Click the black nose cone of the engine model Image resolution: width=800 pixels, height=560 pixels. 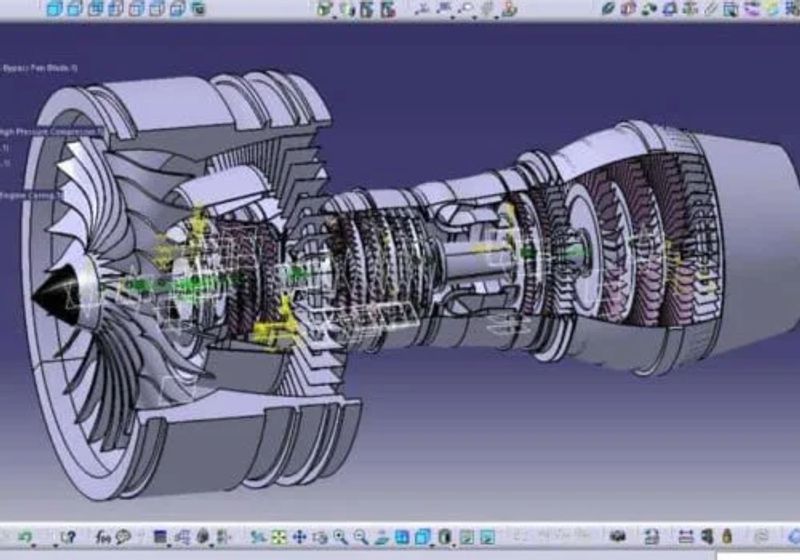pyautogui.click(x=55, y=294)
